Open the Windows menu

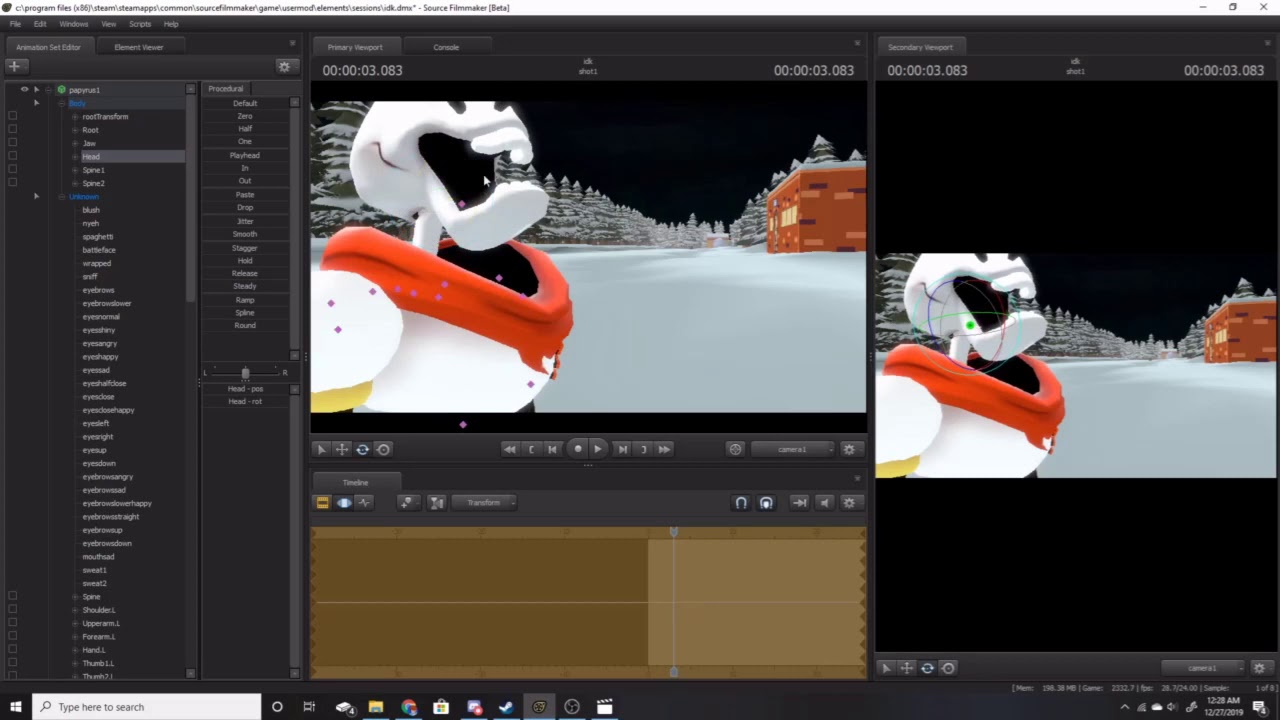click(74, 24)
